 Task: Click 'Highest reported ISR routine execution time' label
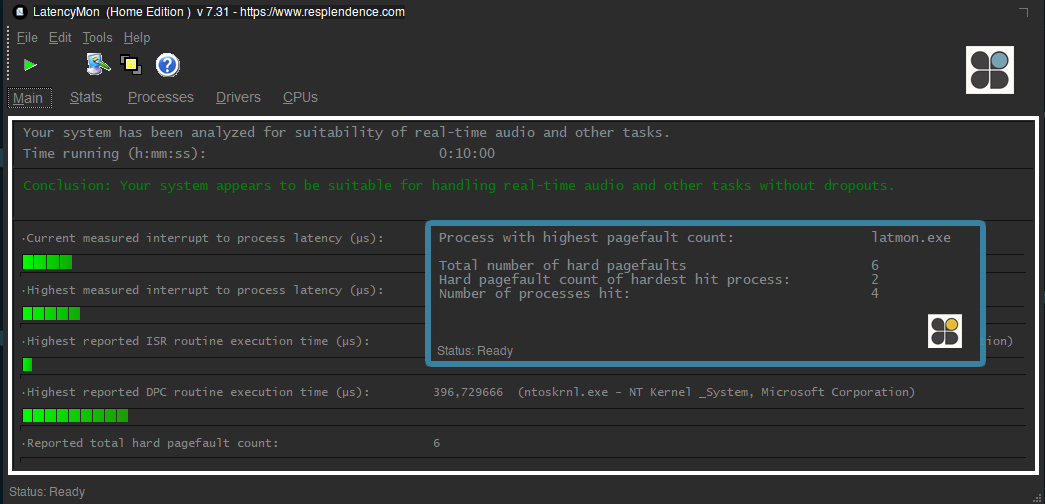[x=196, y=341]
